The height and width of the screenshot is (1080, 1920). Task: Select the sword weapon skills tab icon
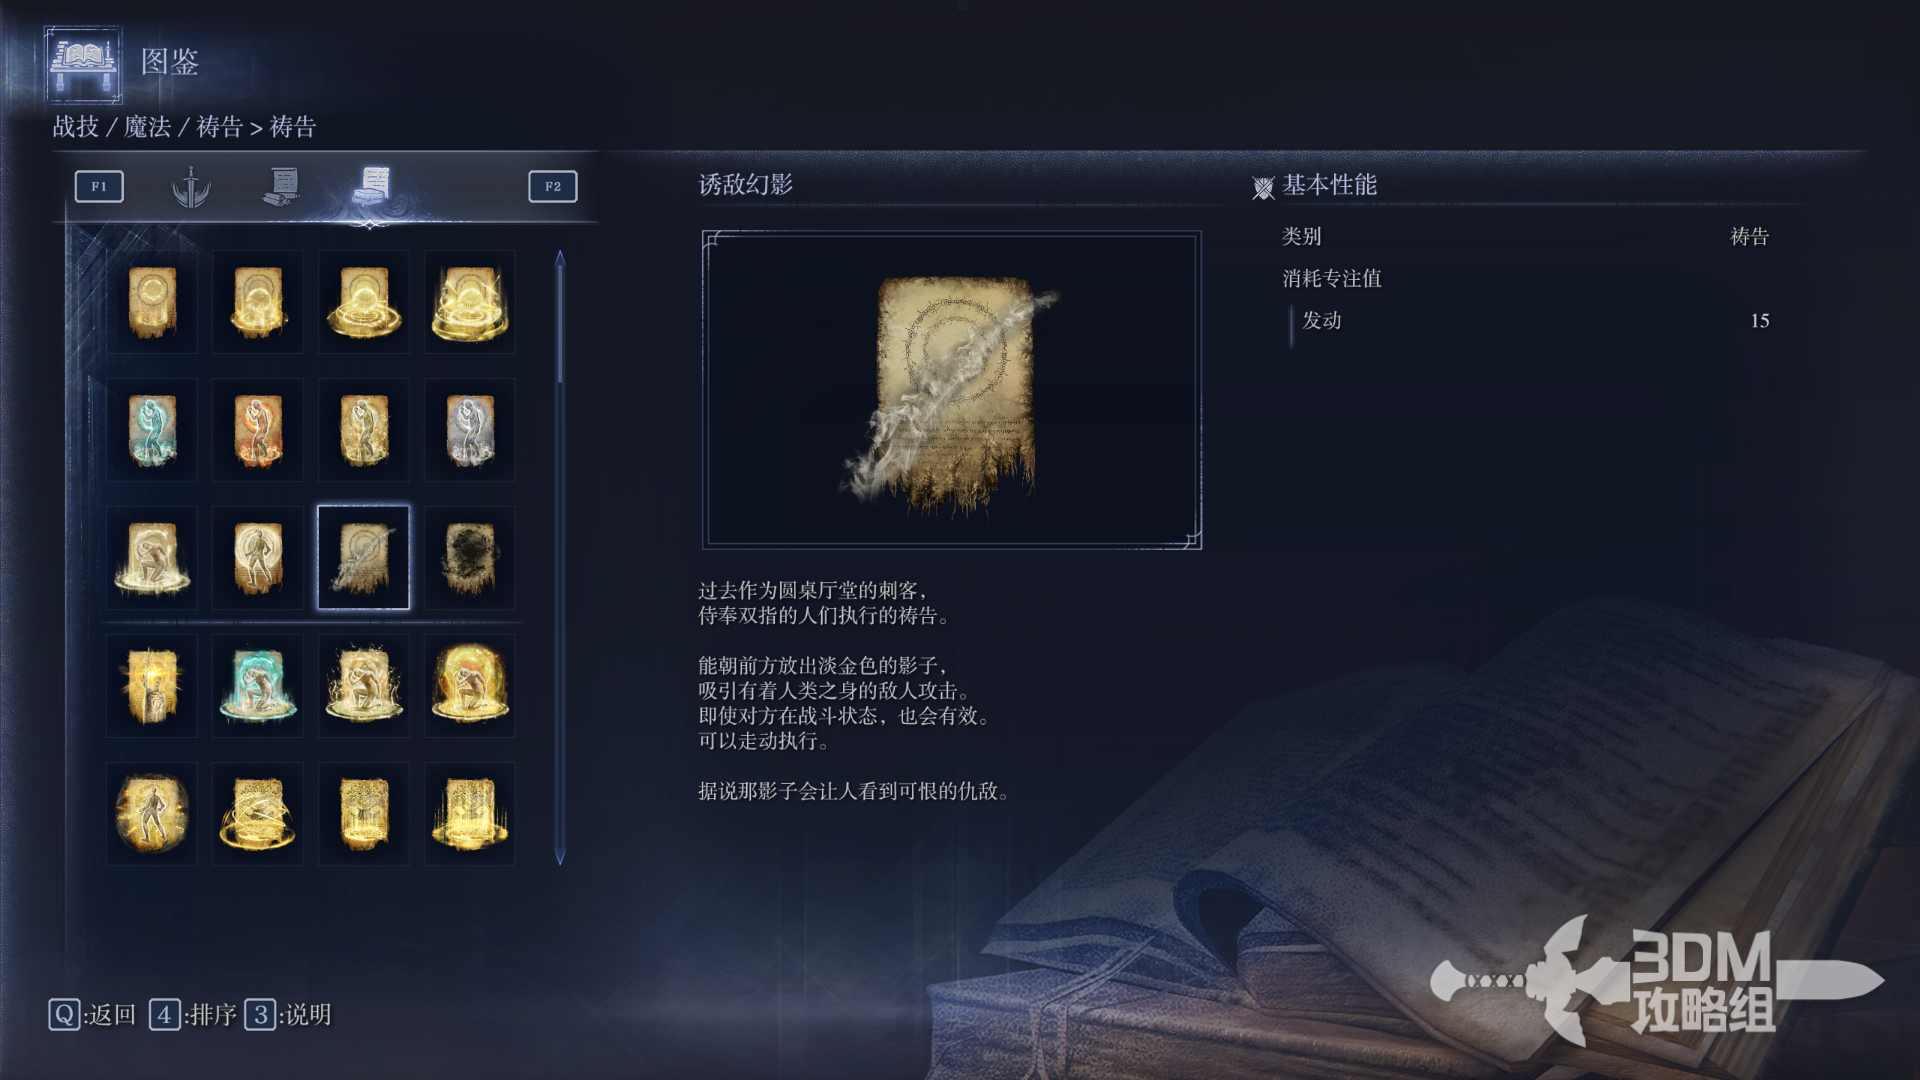pyautogui.click(x=190, y=186)
